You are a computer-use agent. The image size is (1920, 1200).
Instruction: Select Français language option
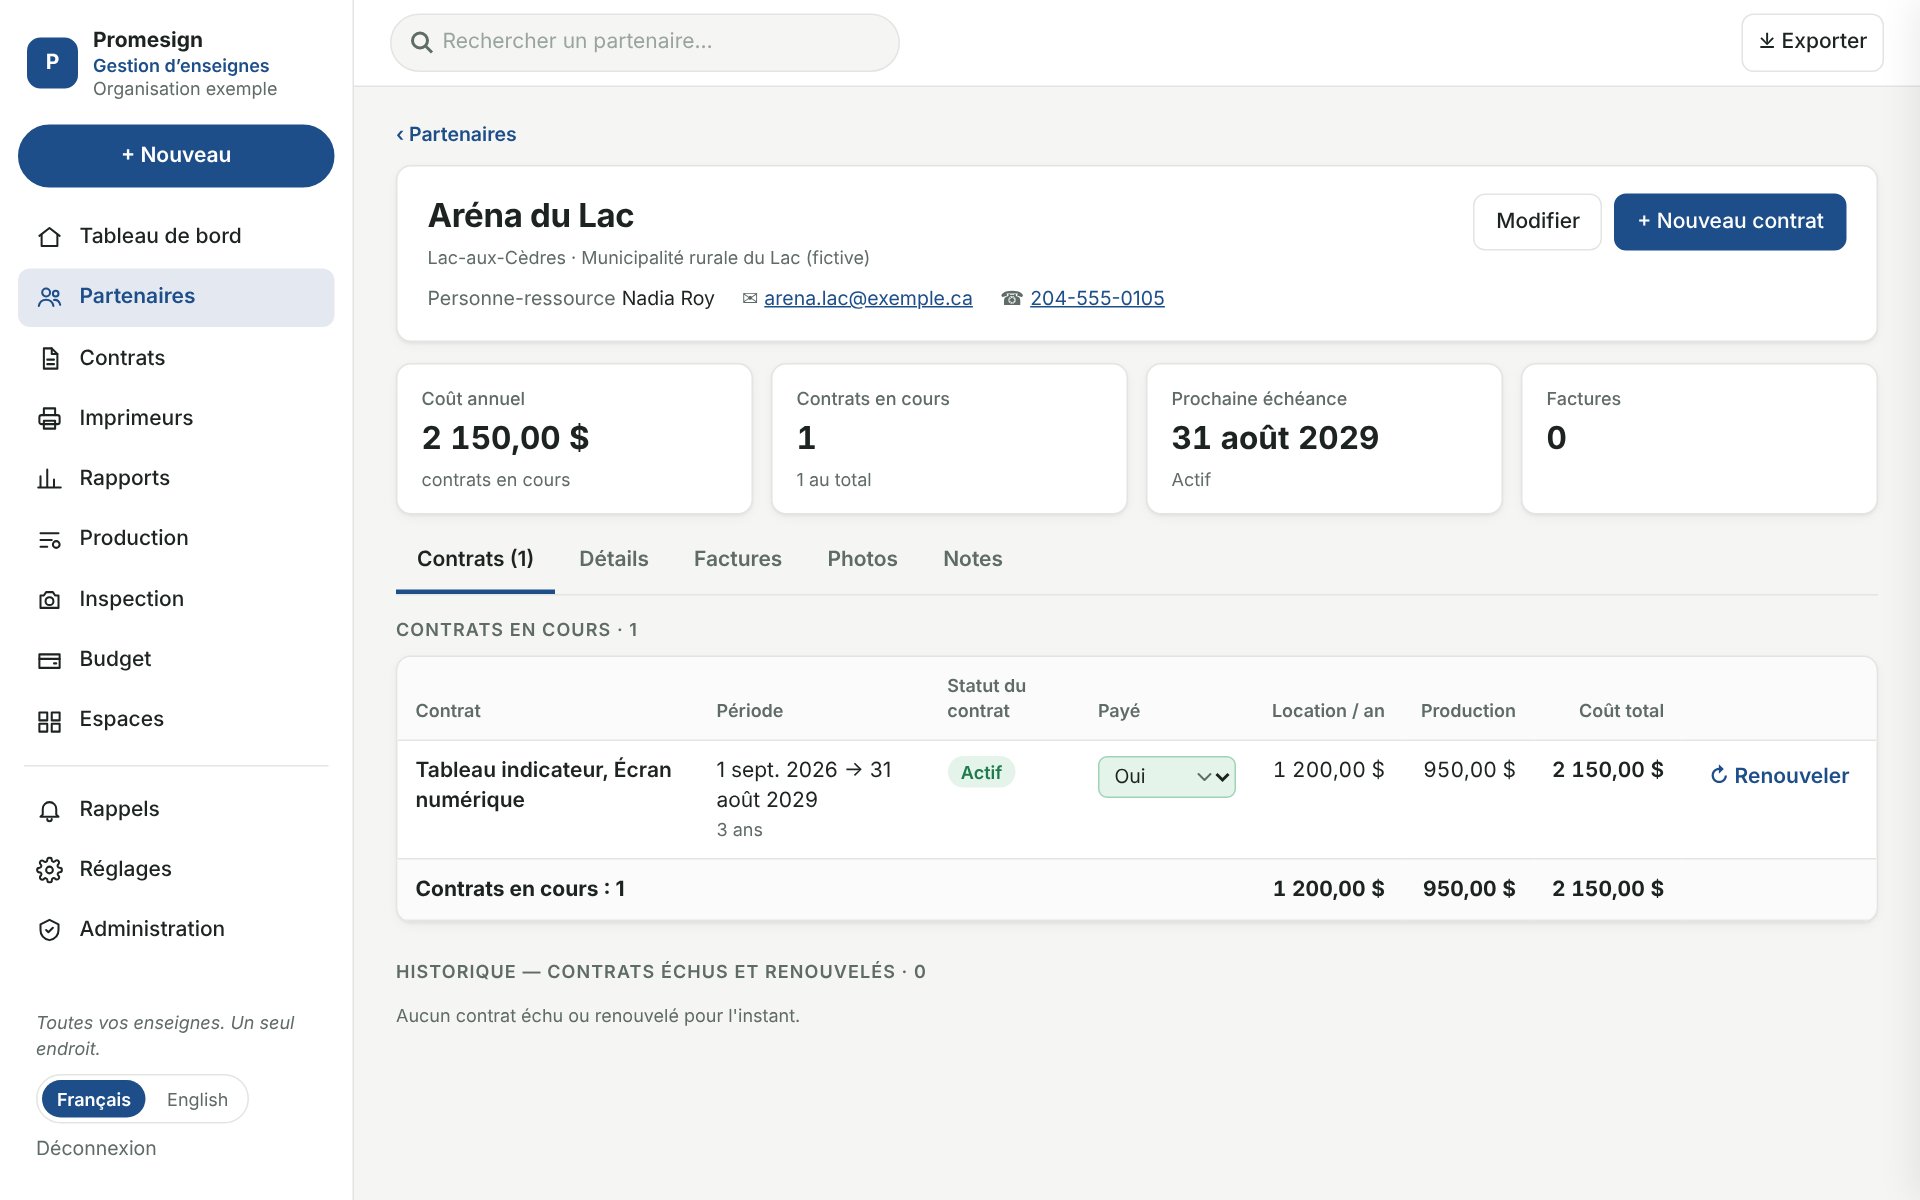pos(93,1099)
